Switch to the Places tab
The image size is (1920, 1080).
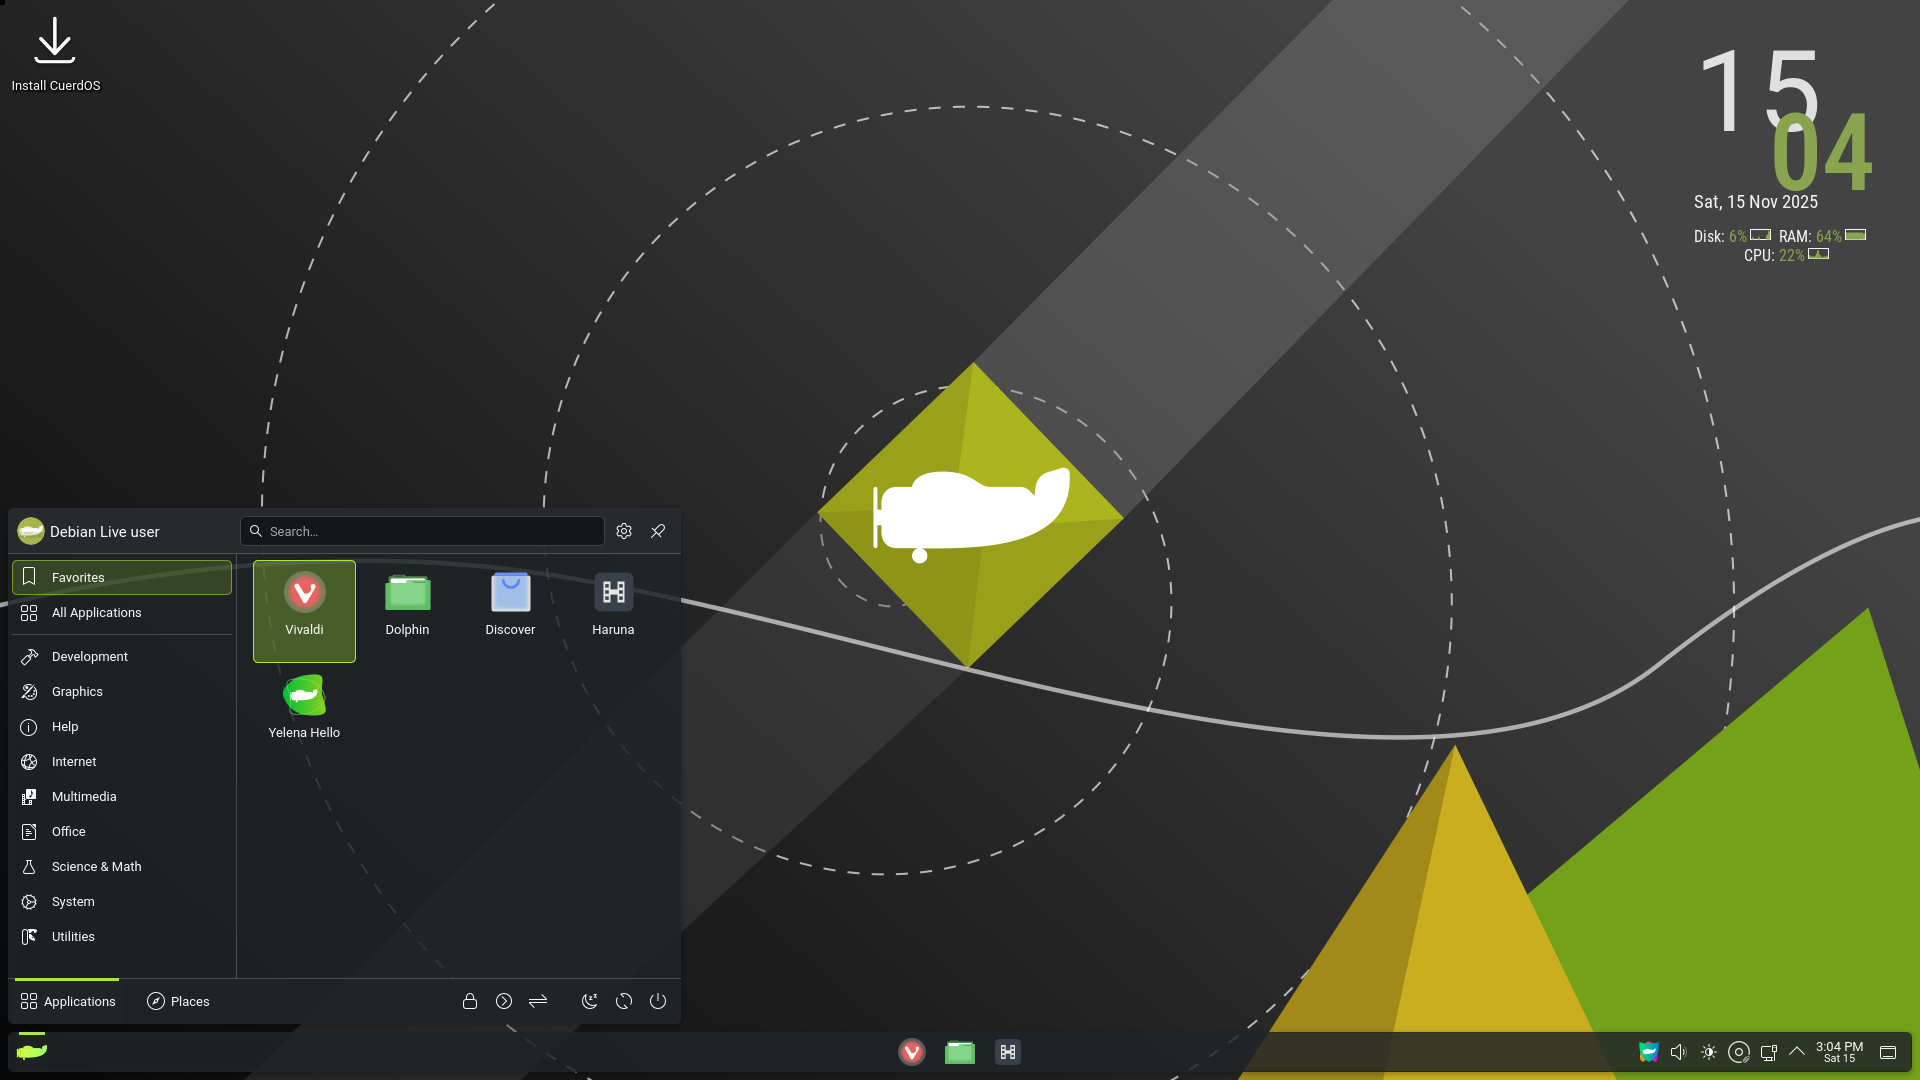(178, 1001)
